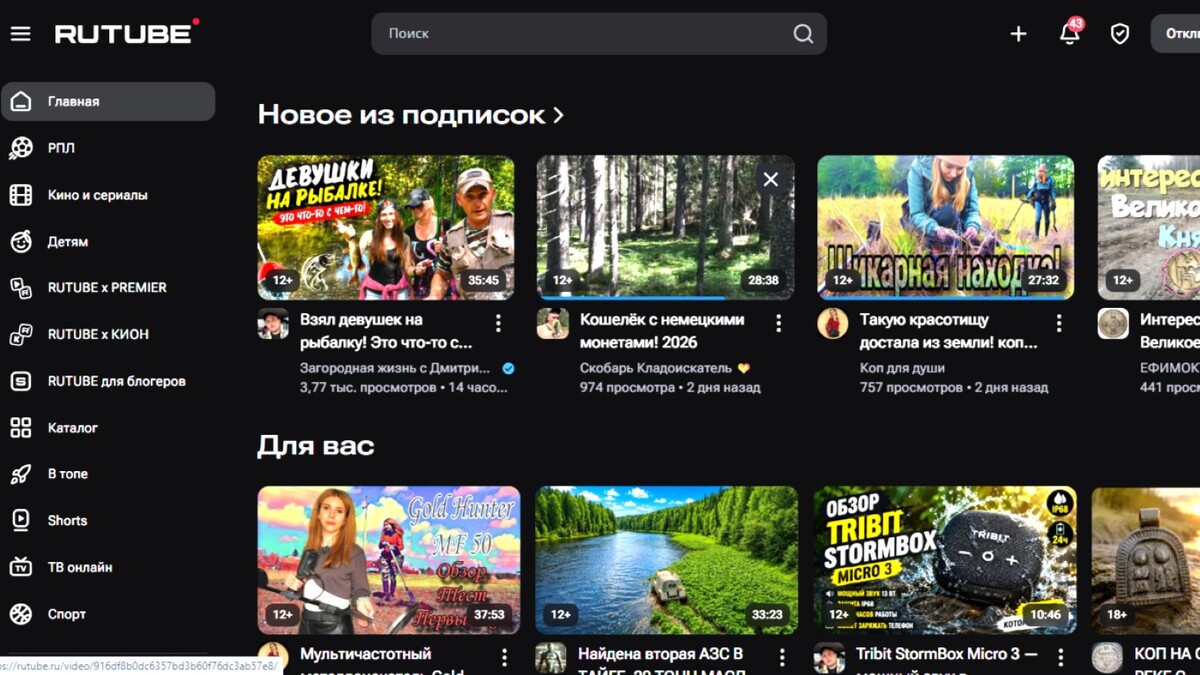Click the Кино и сериалы film icon

[x=21, y=195]
